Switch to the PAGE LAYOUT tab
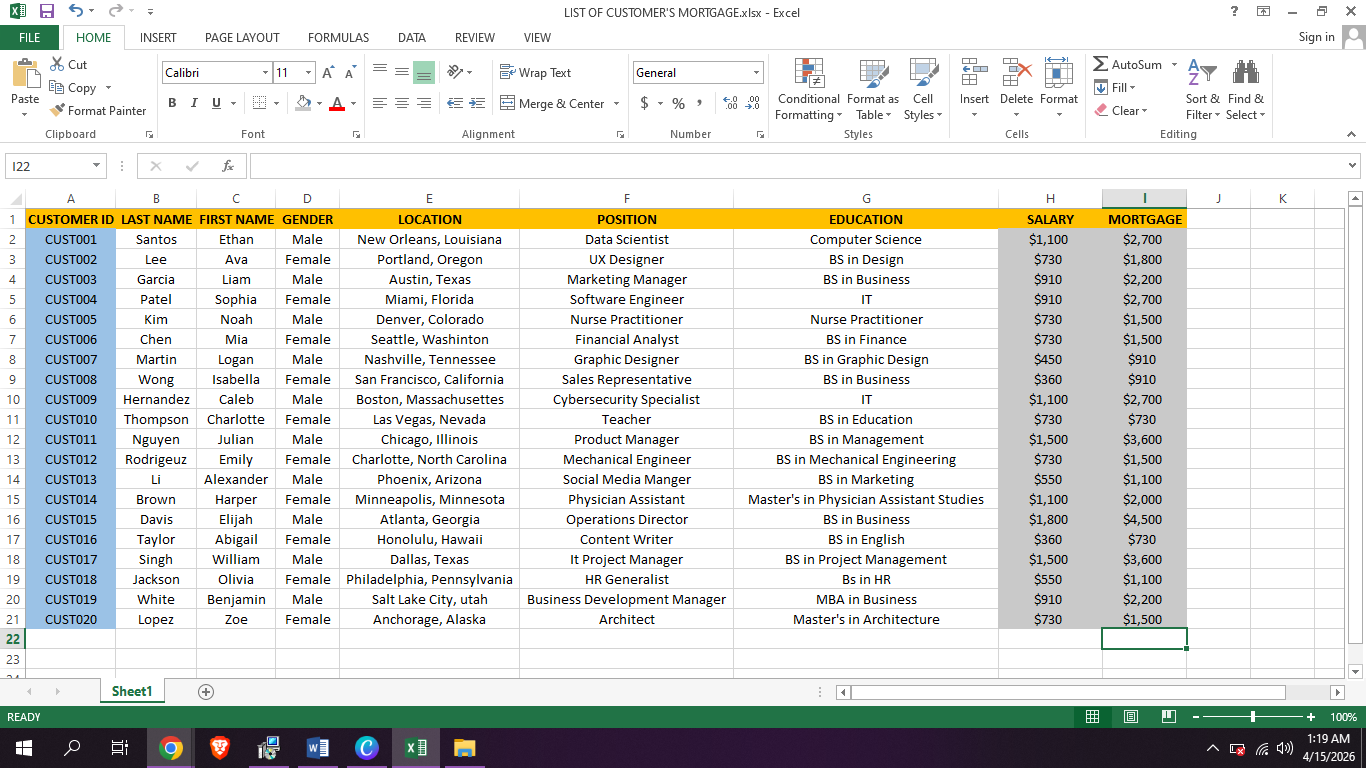The width and height of the screenshot is (1366, 768). point(242,37)
